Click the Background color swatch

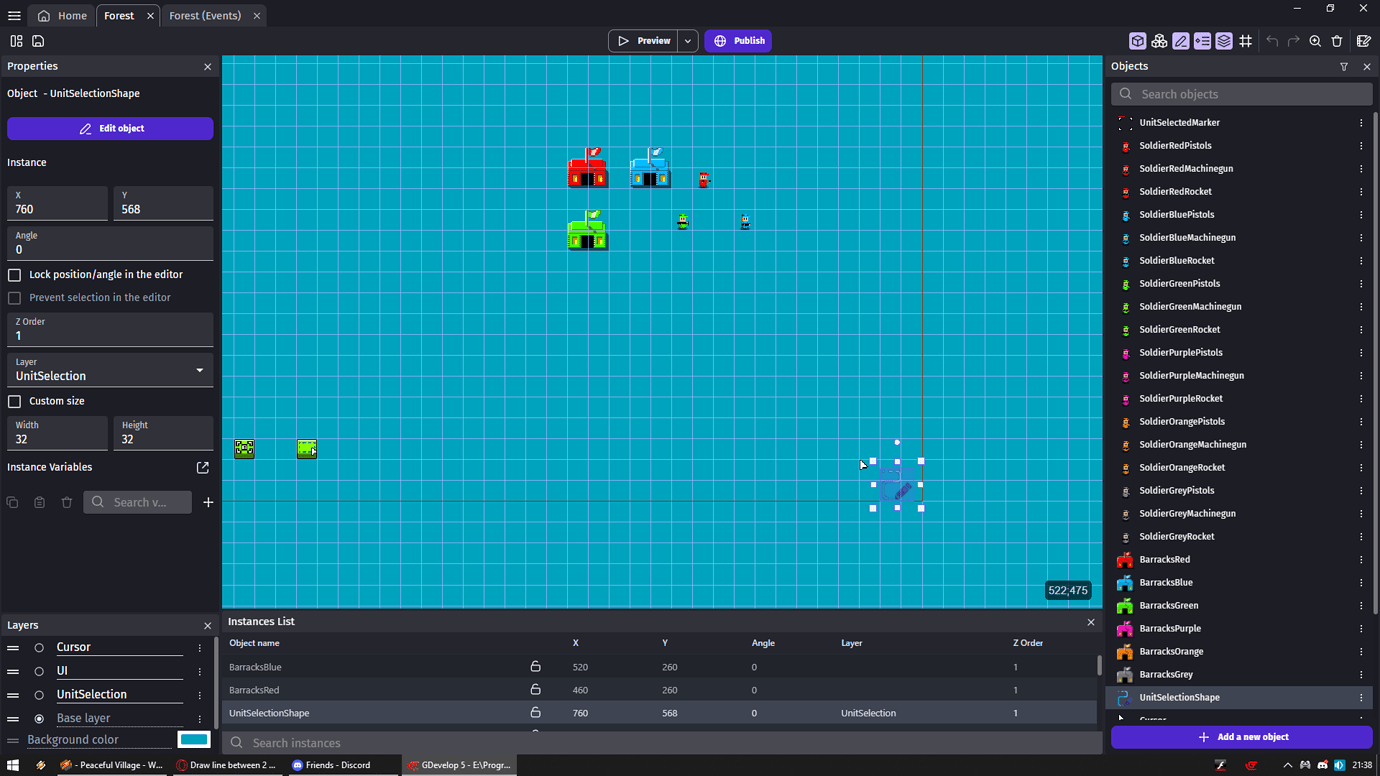(x=194, y=739)
